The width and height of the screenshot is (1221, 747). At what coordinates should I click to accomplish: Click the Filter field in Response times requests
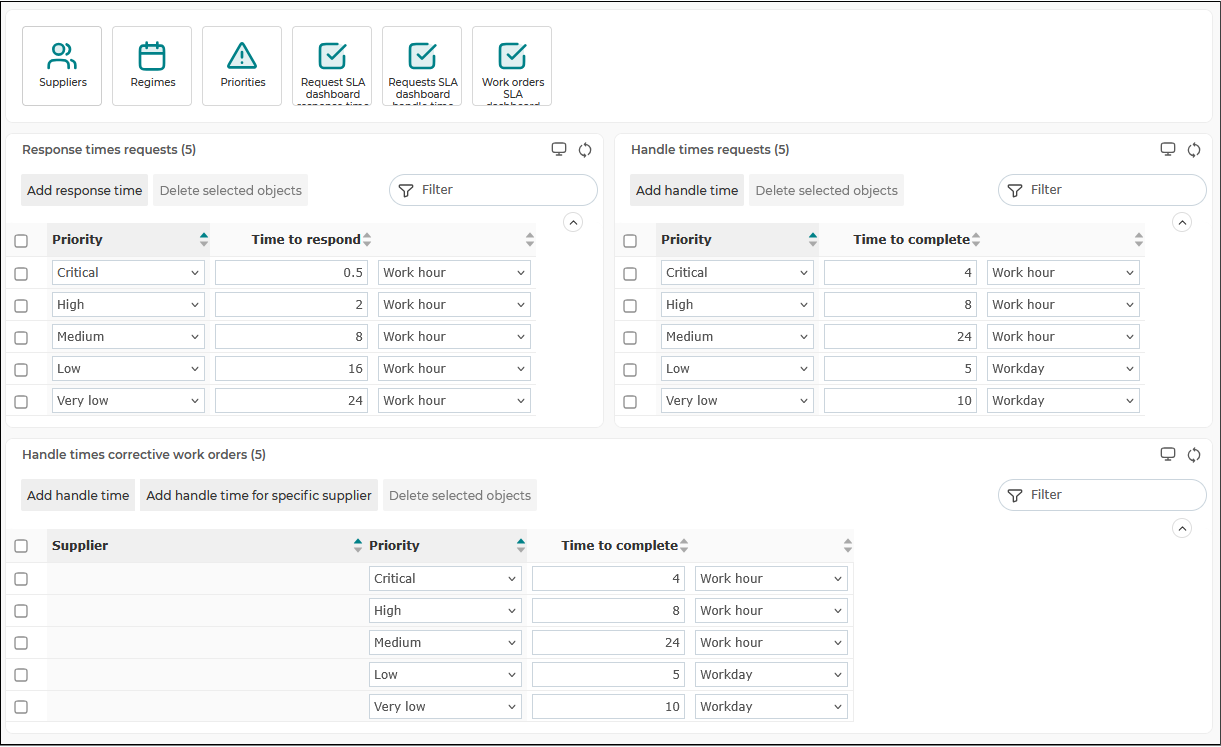[x=493, y=190]
